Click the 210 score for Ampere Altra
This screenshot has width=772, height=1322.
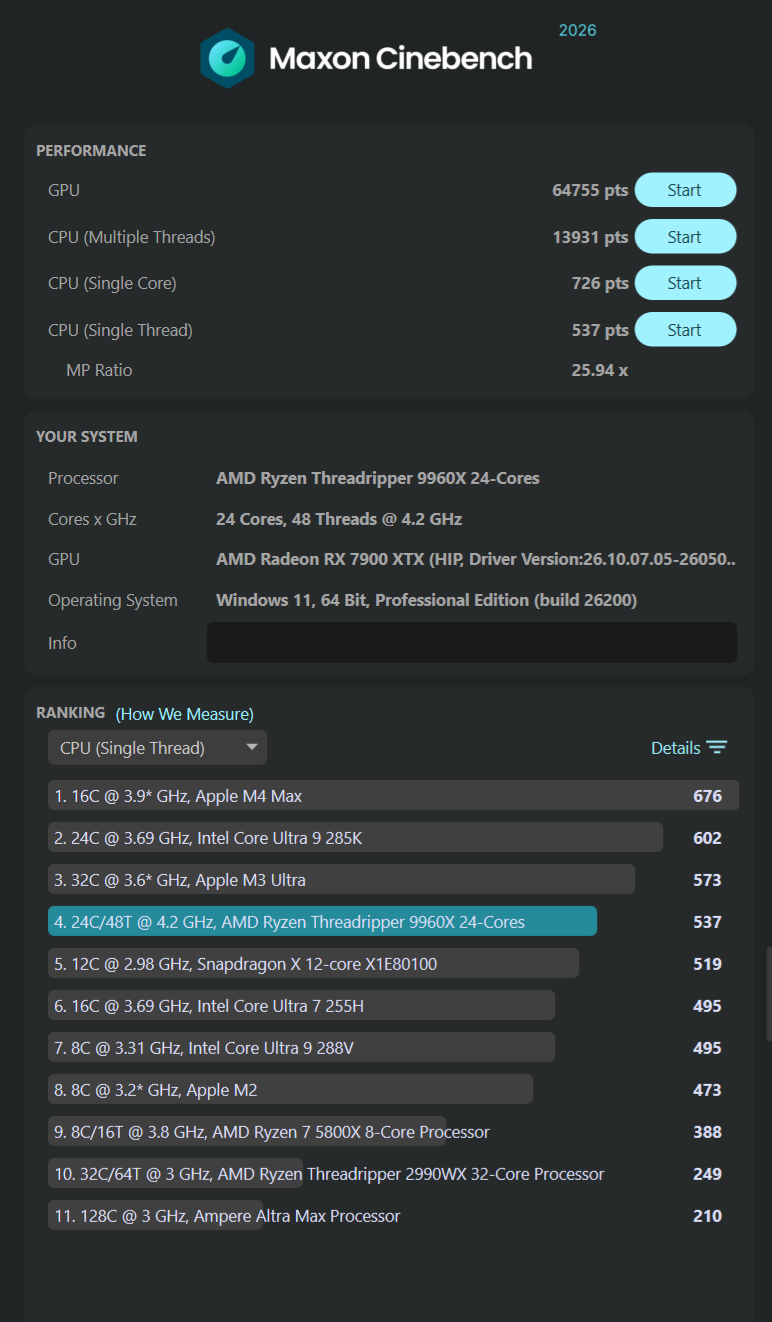pos(707,1216)
